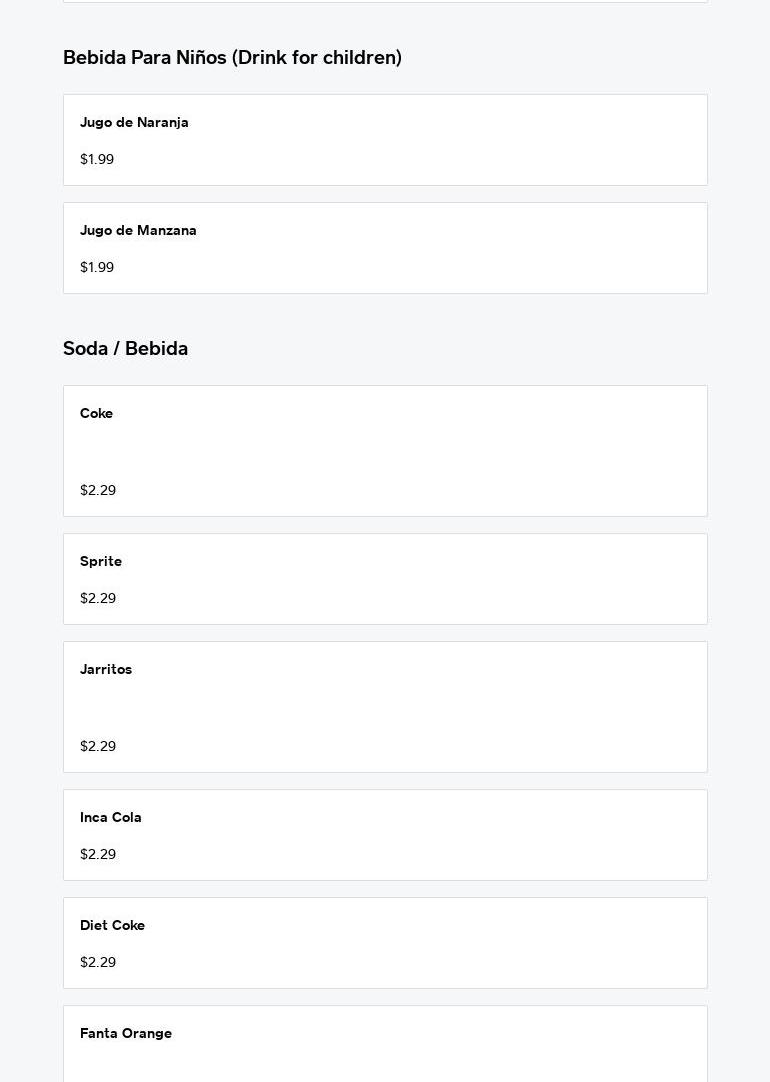Select the Fanta Orange item
770x1082 pixels.
(385, 1044)
